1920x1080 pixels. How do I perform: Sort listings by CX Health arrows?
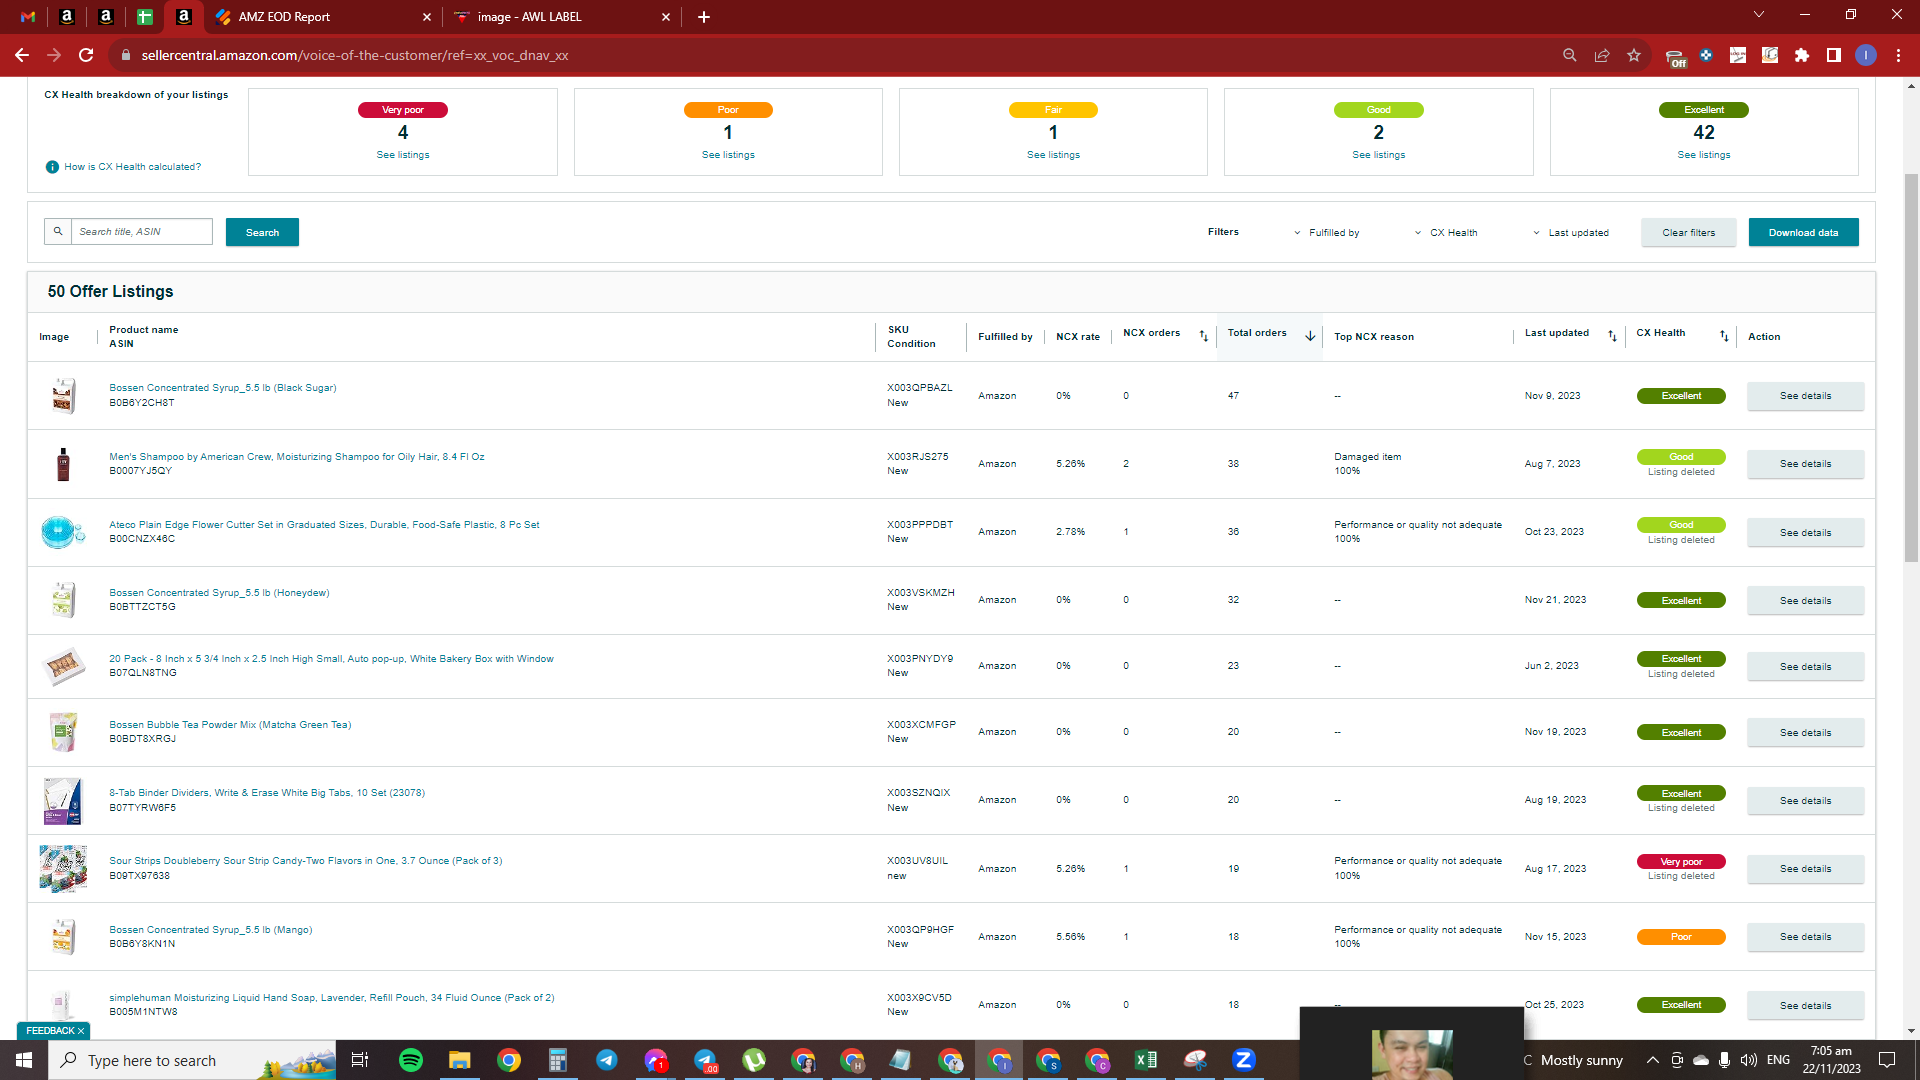pyautogui.click(x=1724, y=336)
